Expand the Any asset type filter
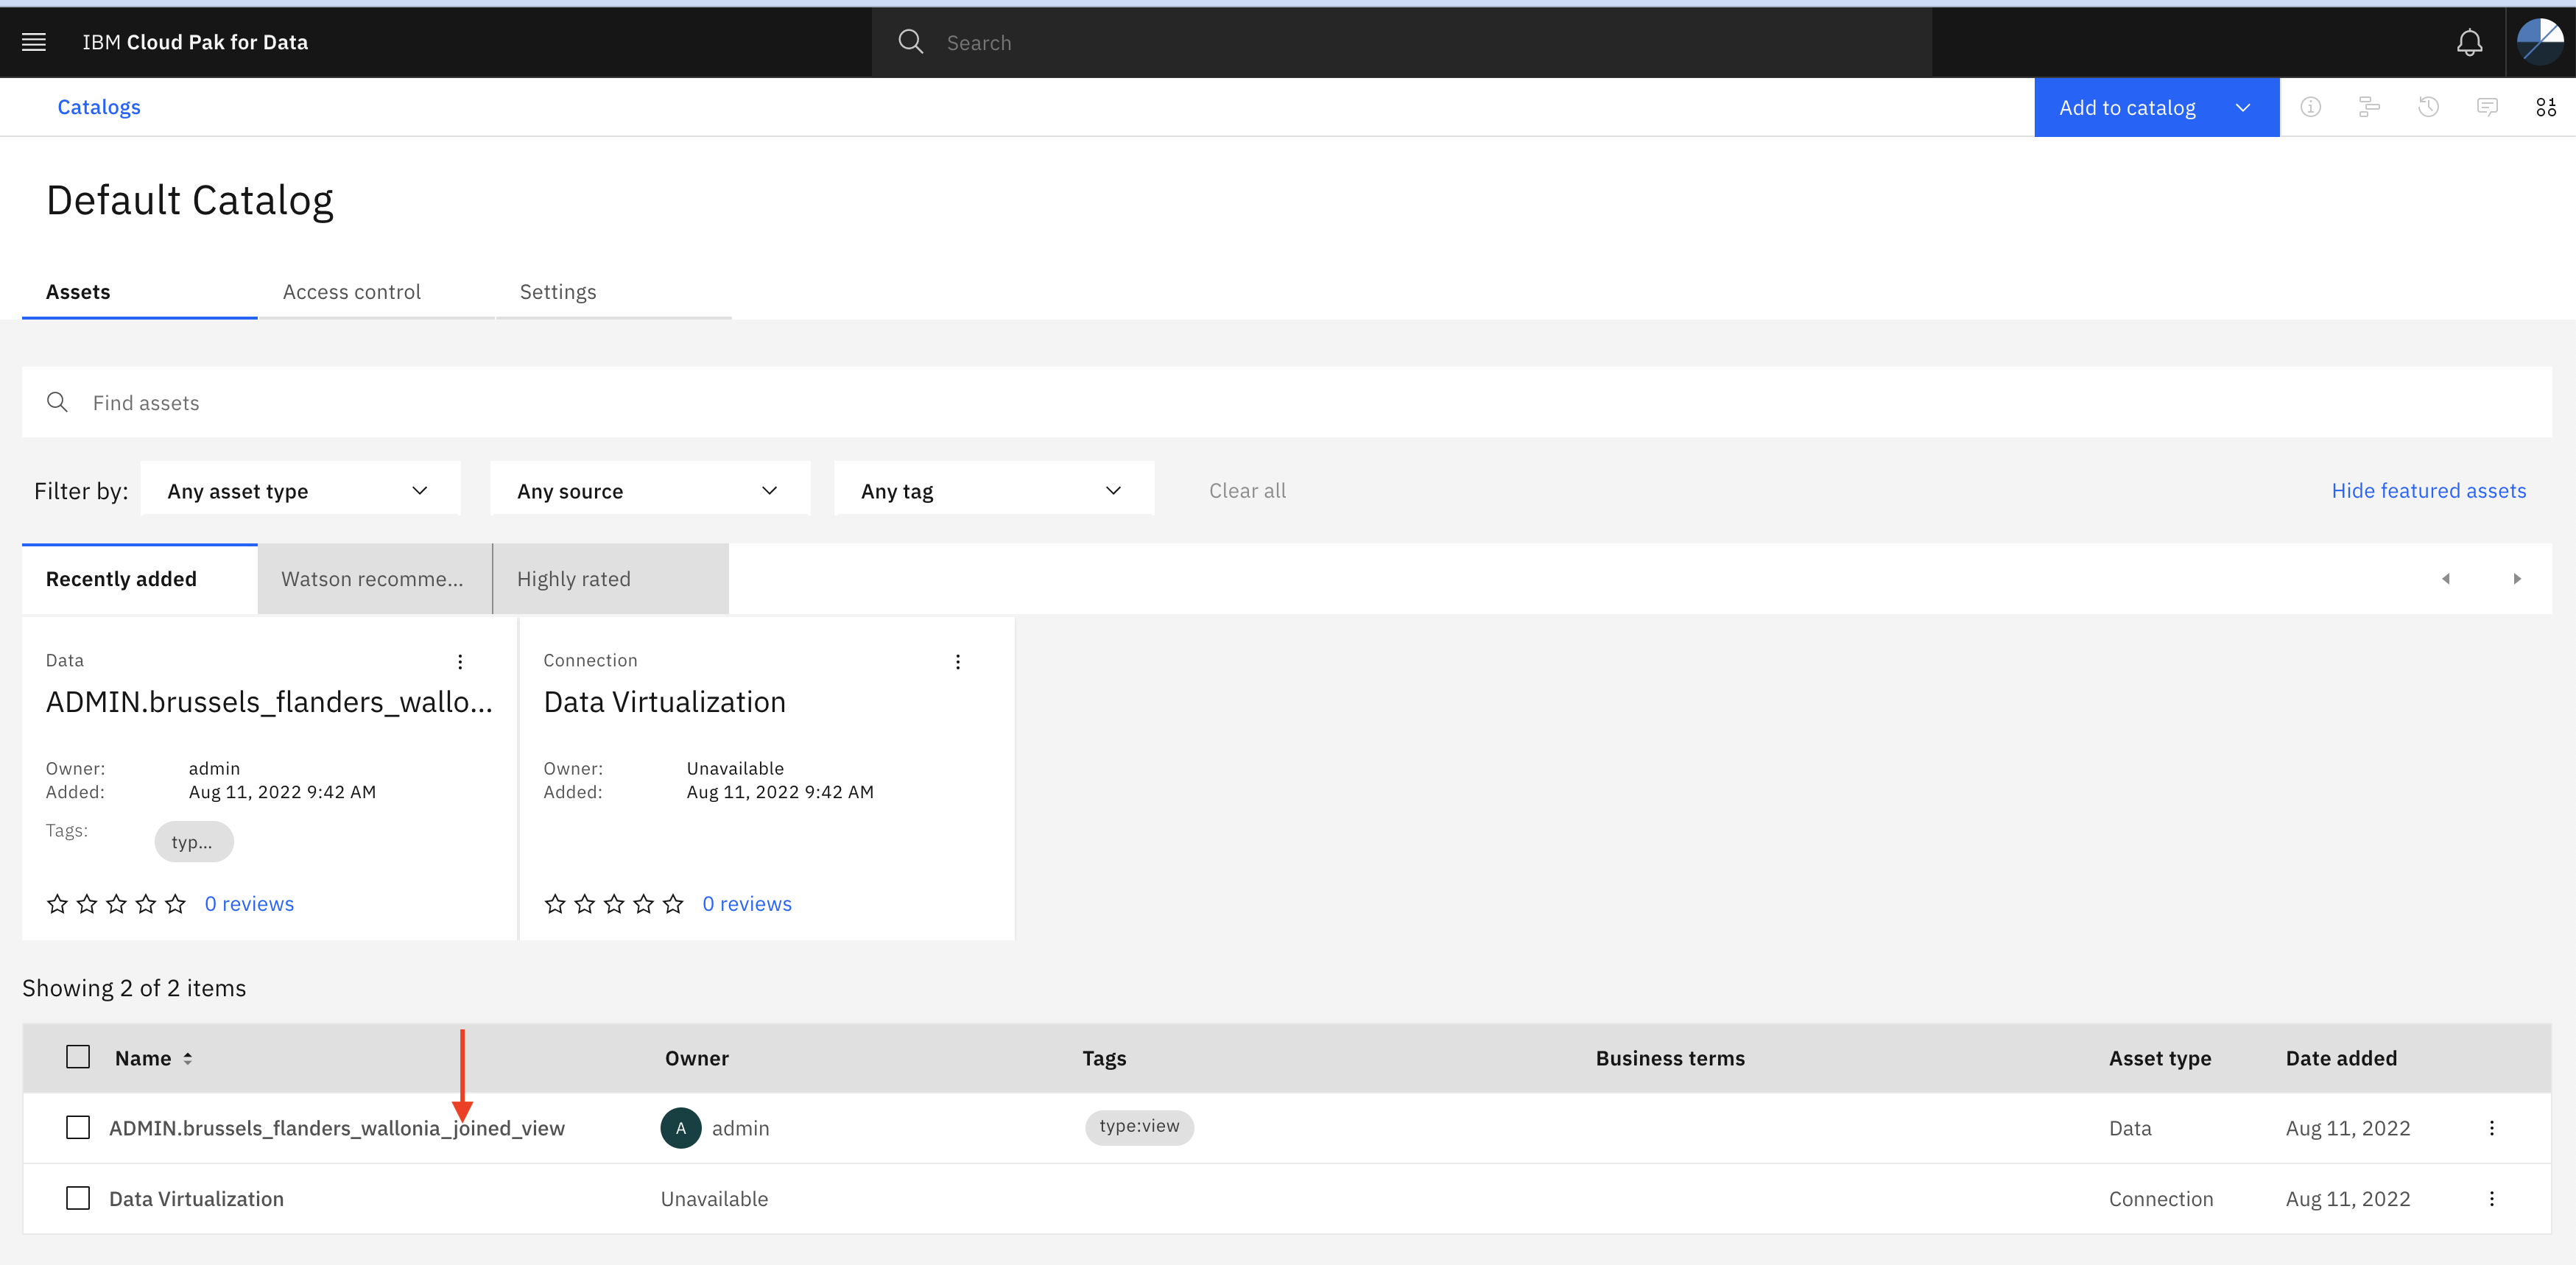2576x1265 pixels. tap(300, 490)
